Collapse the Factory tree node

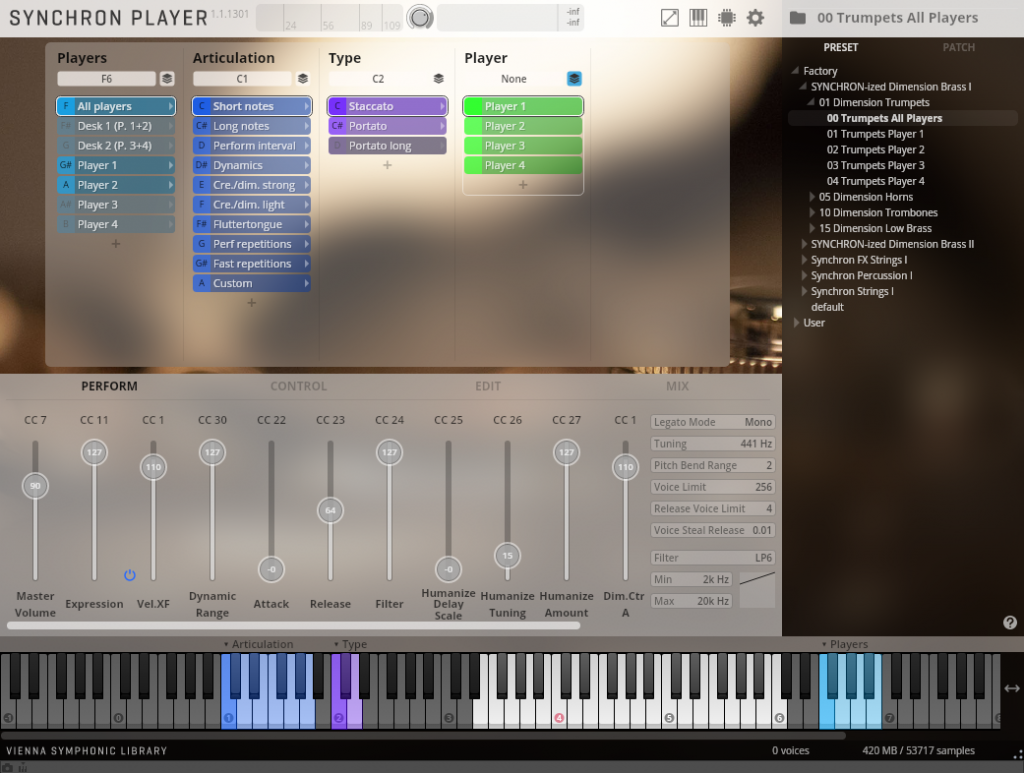click(x=795, y=71)
